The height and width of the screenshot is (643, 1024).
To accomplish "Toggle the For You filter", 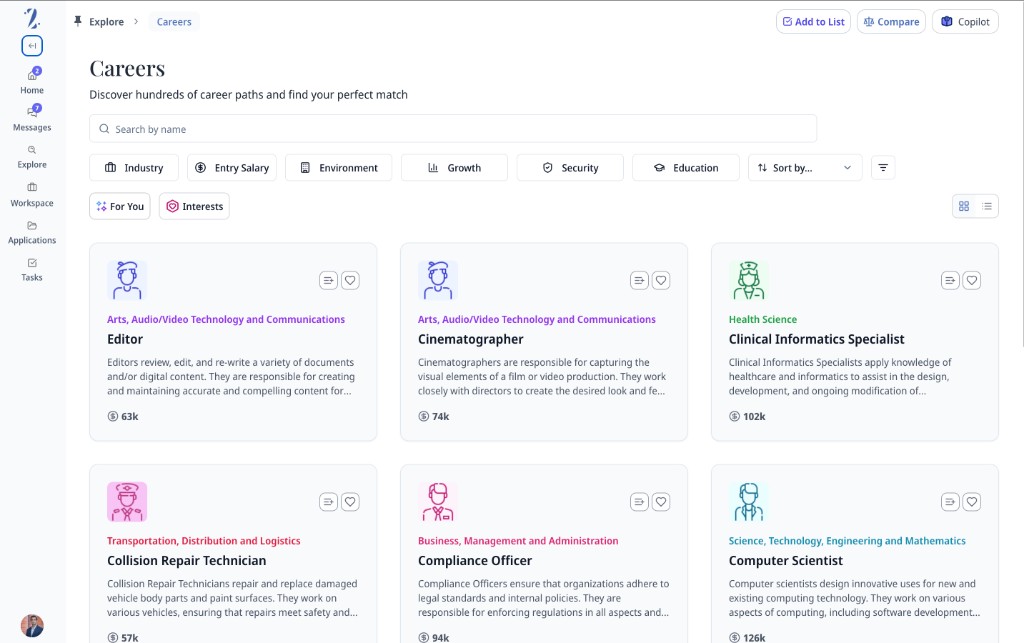I will pos(120,206).
